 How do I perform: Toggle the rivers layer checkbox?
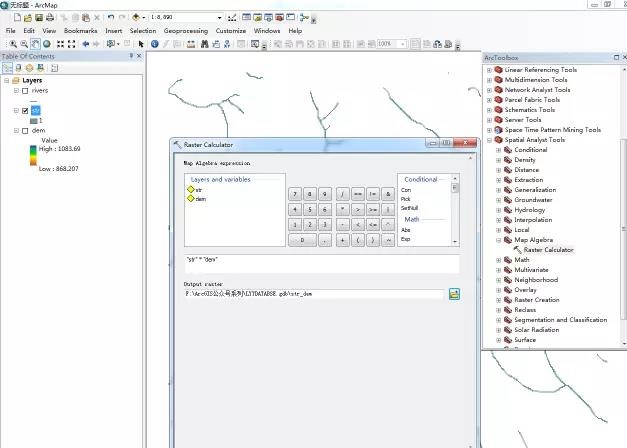point(25,91)
